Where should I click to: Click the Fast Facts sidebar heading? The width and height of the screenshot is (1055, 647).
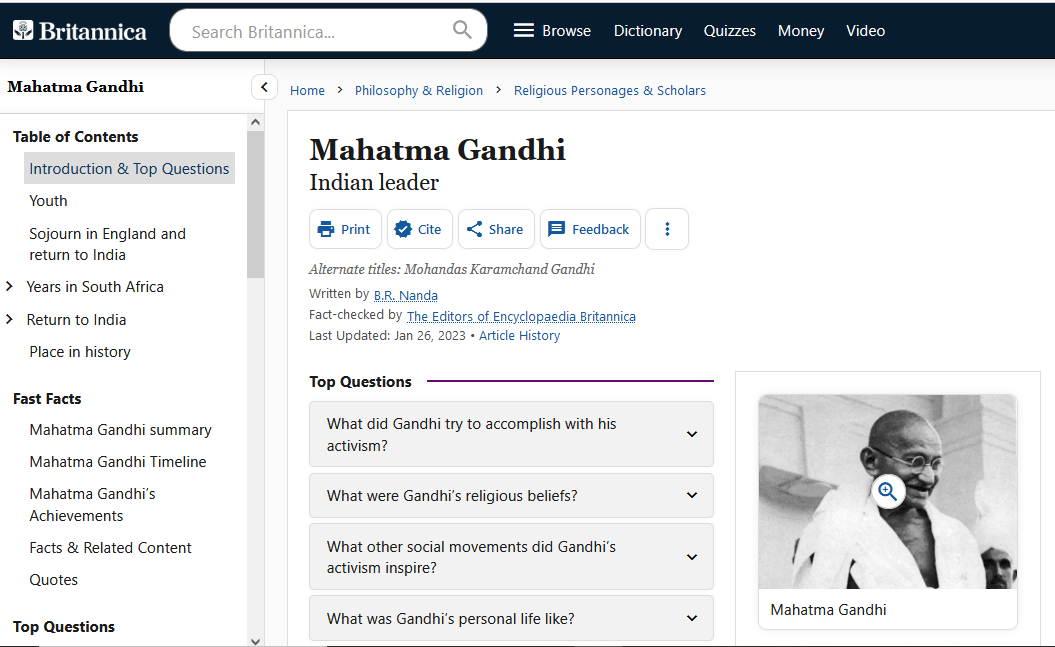tap(47, 399)
